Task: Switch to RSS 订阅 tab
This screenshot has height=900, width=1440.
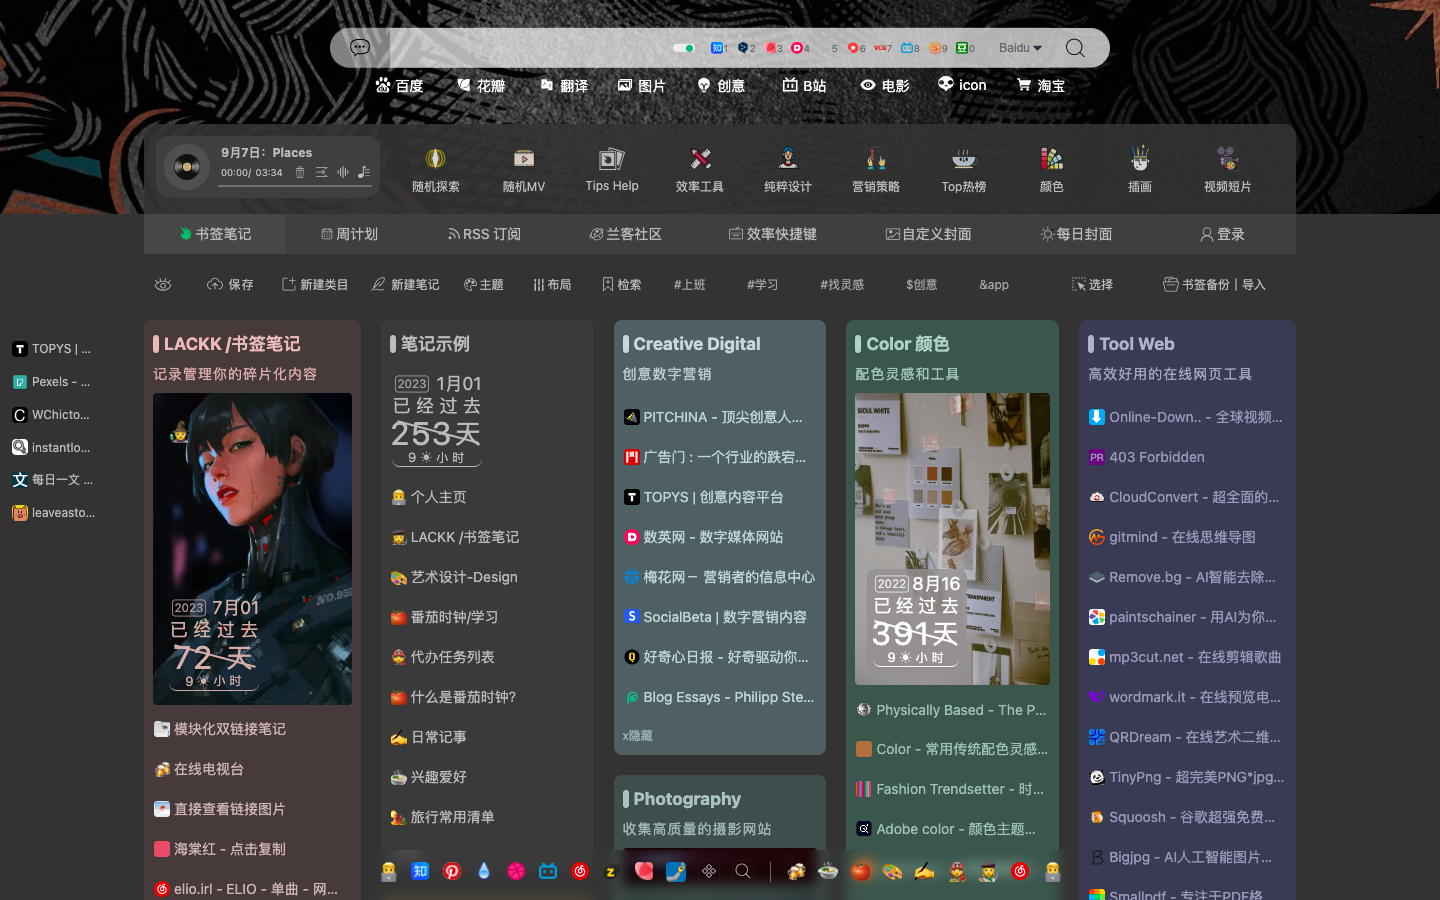Action: (484, 234)
